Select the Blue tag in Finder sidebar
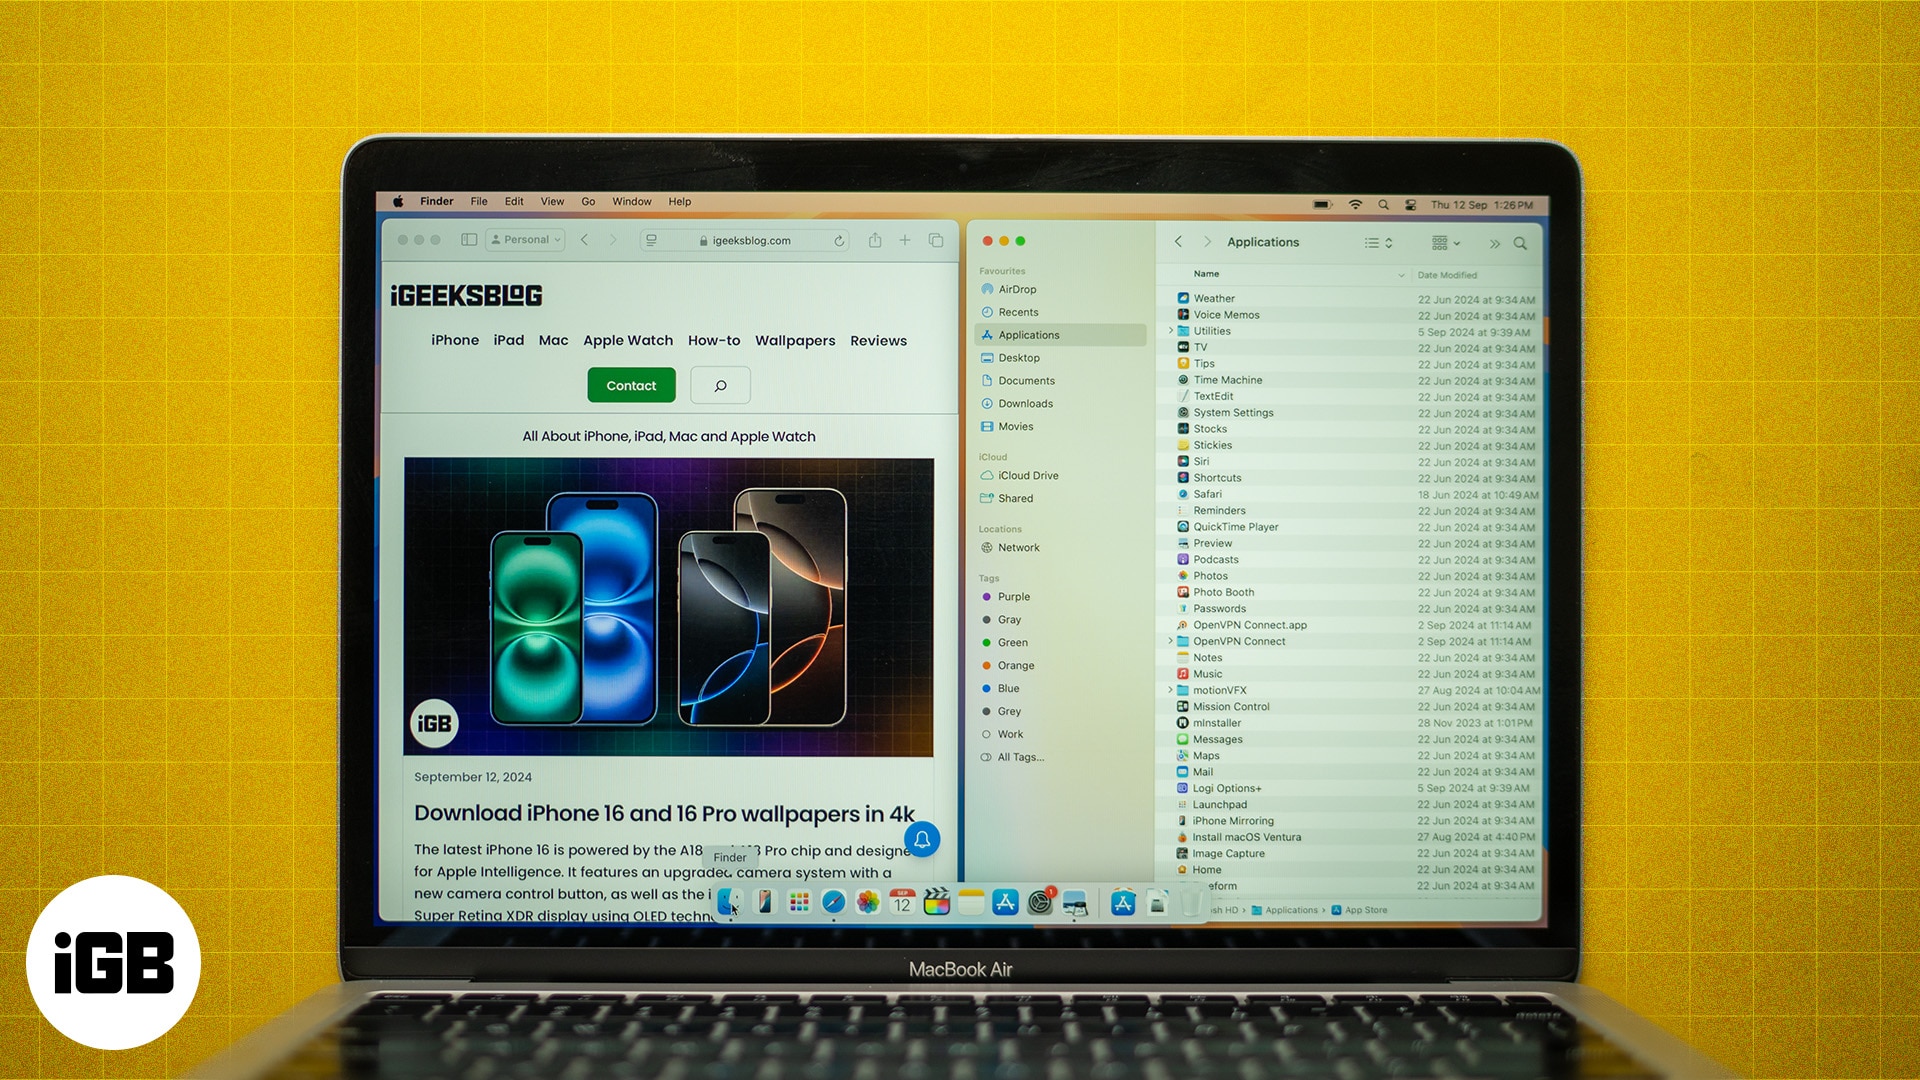Screen dimensions: 1920x1080 1006,687
